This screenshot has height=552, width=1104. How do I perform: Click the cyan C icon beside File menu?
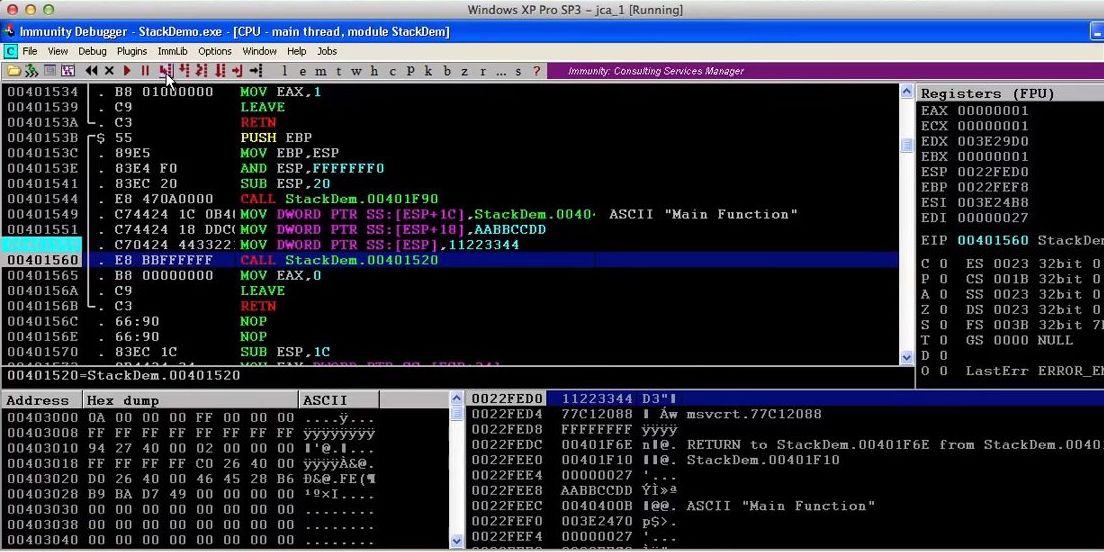coord(10,51)
